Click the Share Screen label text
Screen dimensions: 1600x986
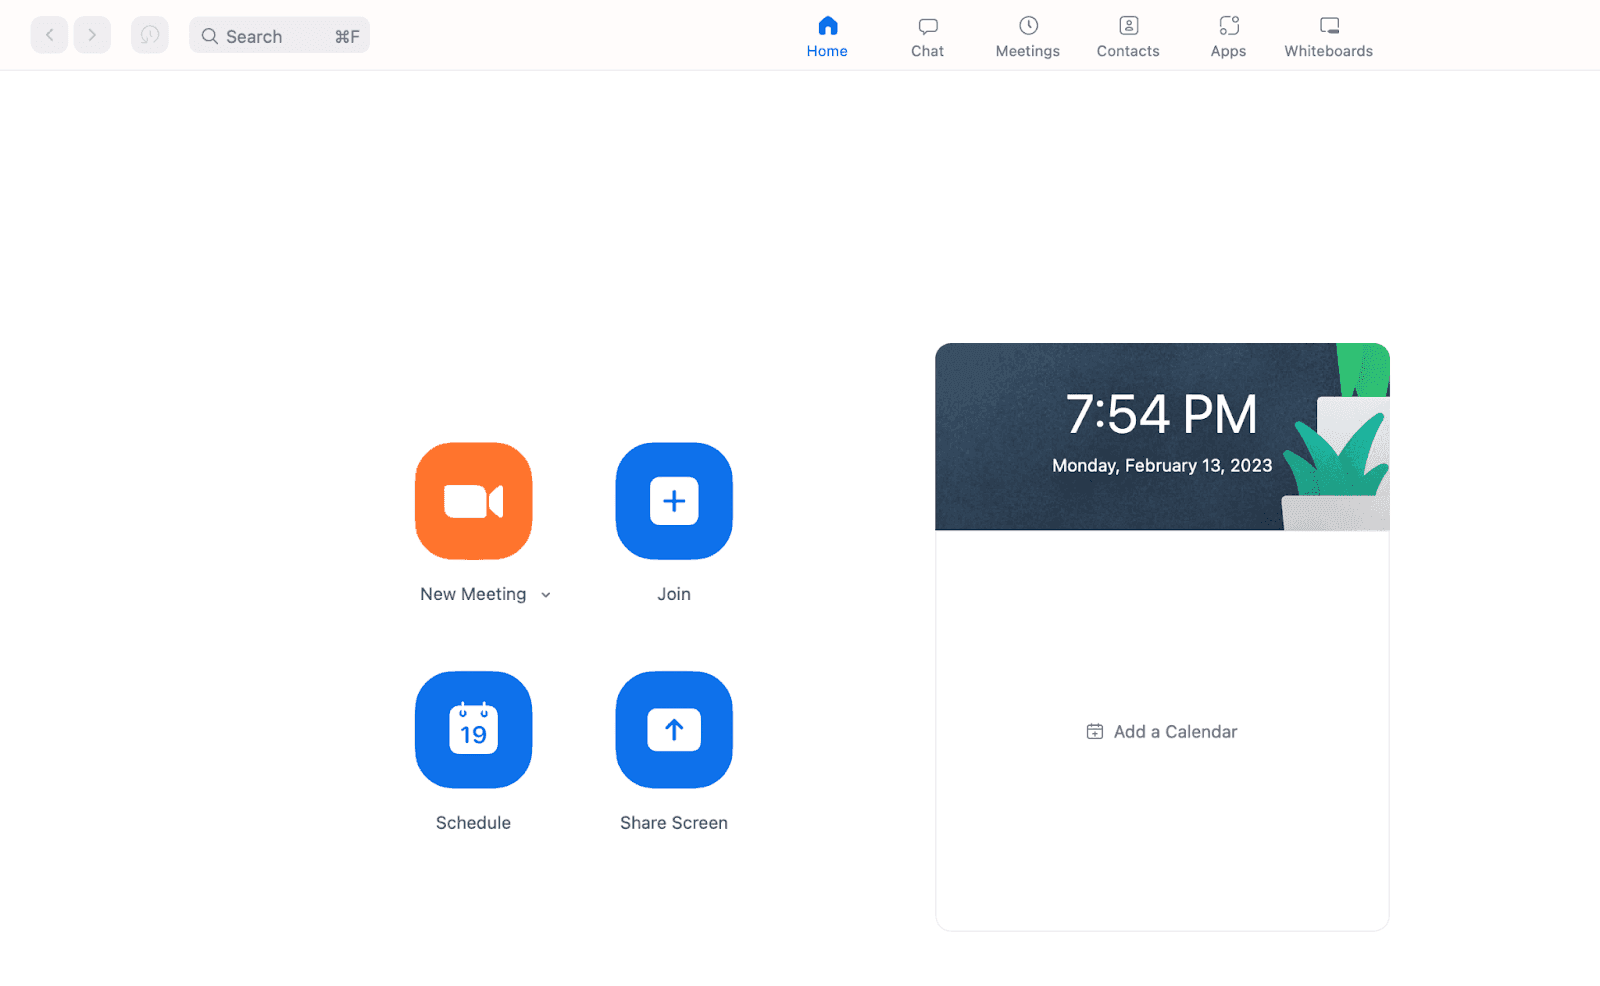coord(674,823)
